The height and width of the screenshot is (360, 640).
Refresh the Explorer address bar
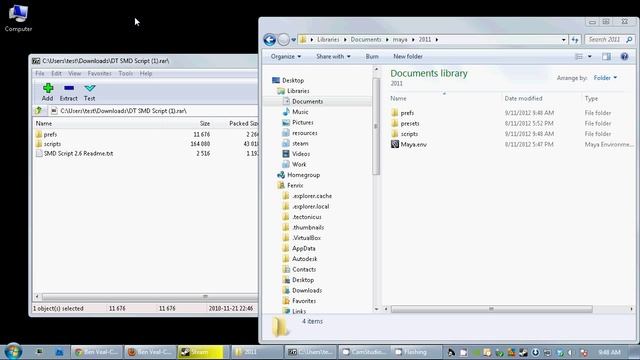point(575,40)
